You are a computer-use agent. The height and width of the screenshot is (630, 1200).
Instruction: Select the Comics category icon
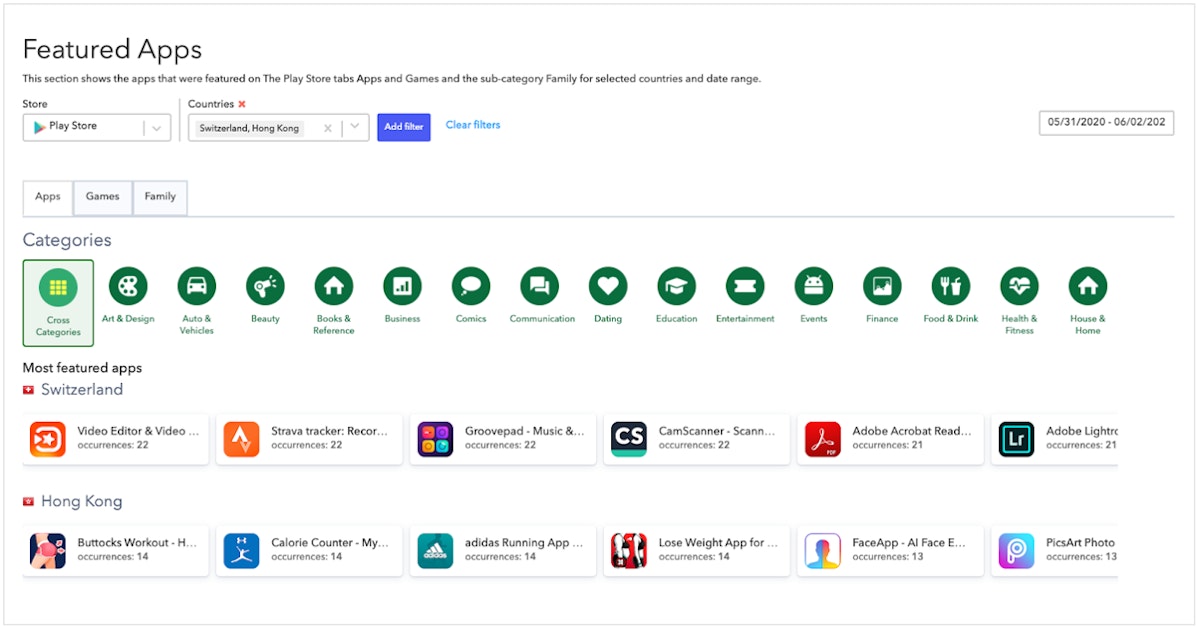[471, 287]
